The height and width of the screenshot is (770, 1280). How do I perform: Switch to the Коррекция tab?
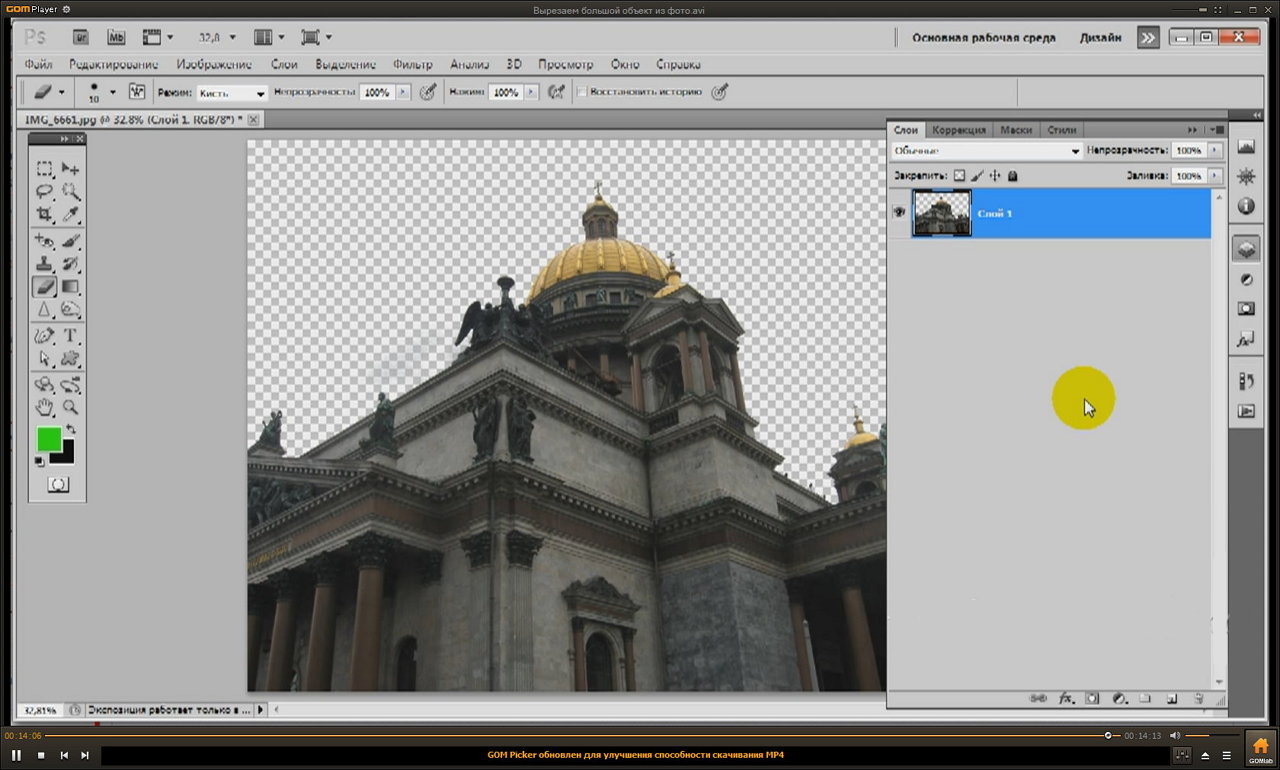(958, 130)
